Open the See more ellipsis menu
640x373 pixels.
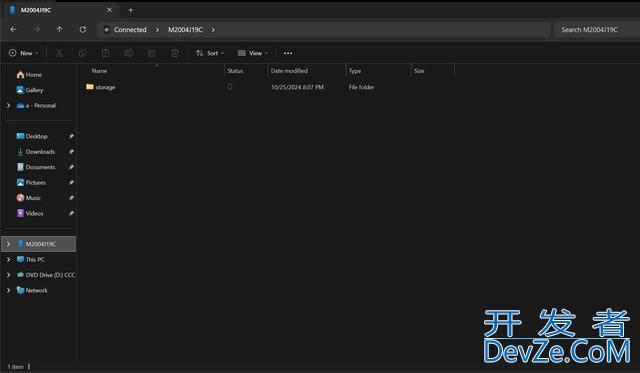288,53
